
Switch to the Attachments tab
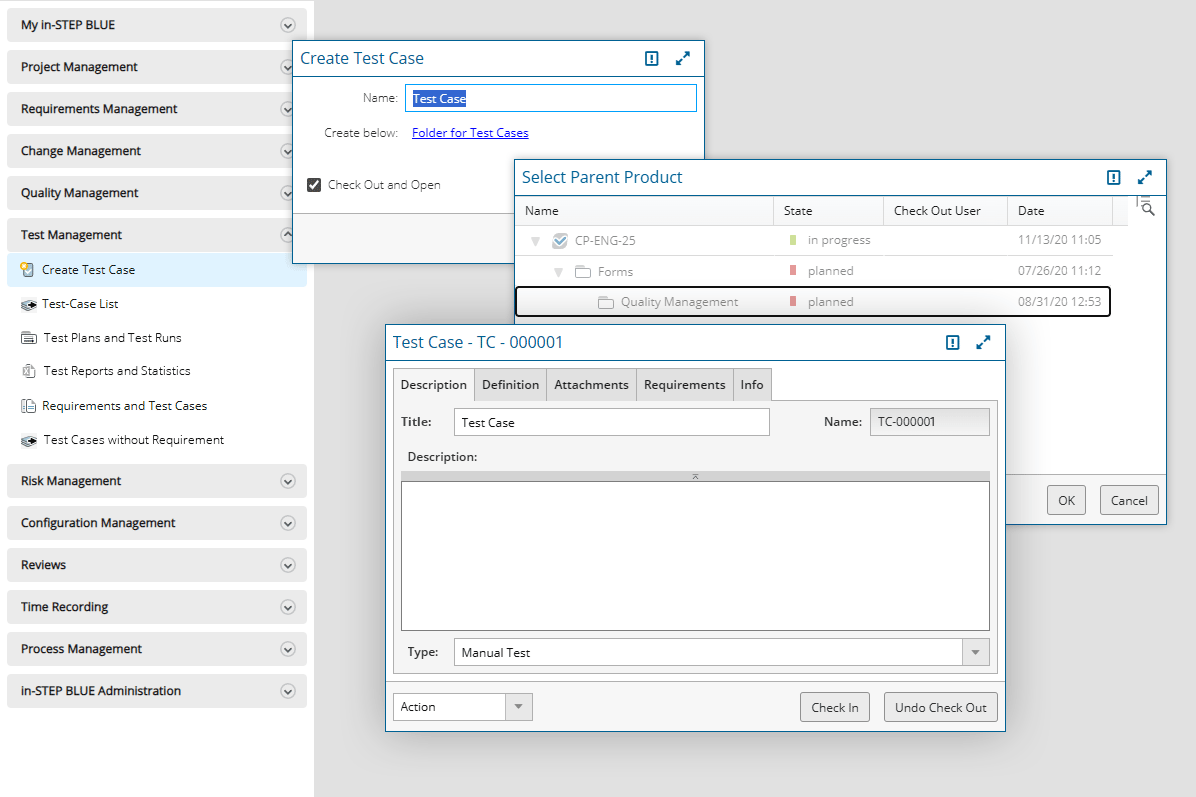point(591,384)
